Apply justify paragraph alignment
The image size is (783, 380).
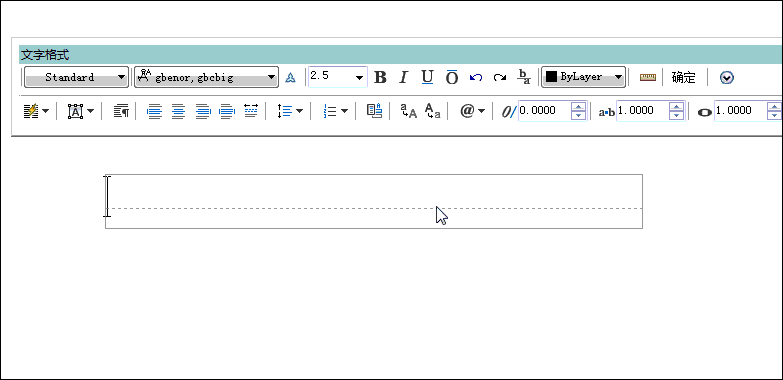coord(227,111)
